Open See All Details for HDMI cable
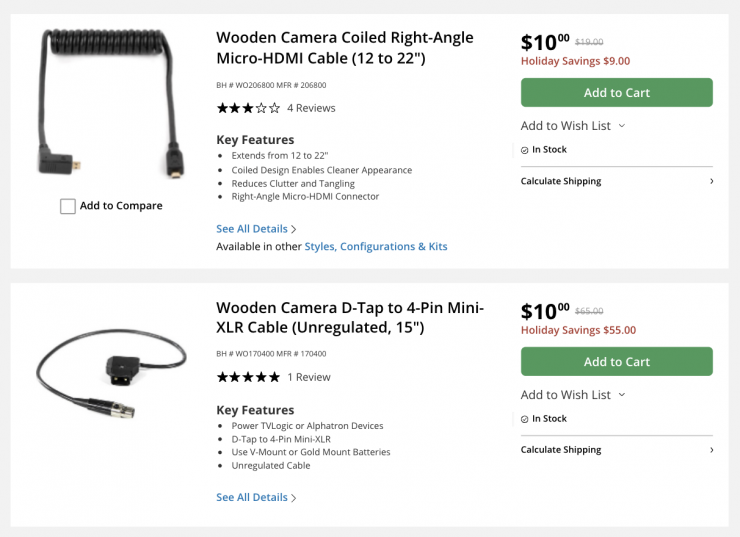 click(x=256, y=229)
